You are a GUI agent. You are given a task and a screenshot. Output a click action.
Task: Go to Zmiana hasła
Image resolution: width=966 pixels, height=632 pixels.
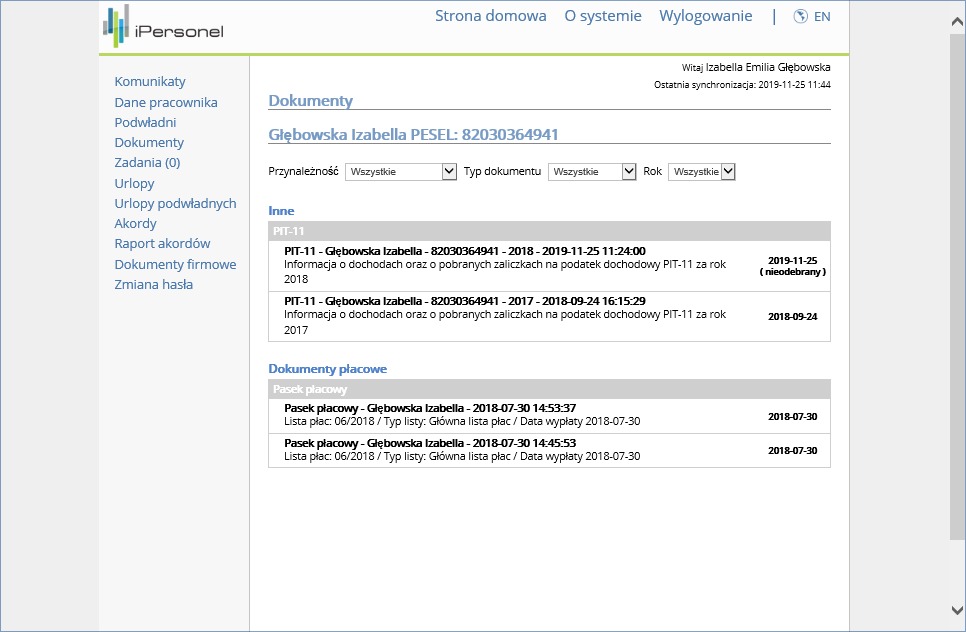tap(154, 284)
